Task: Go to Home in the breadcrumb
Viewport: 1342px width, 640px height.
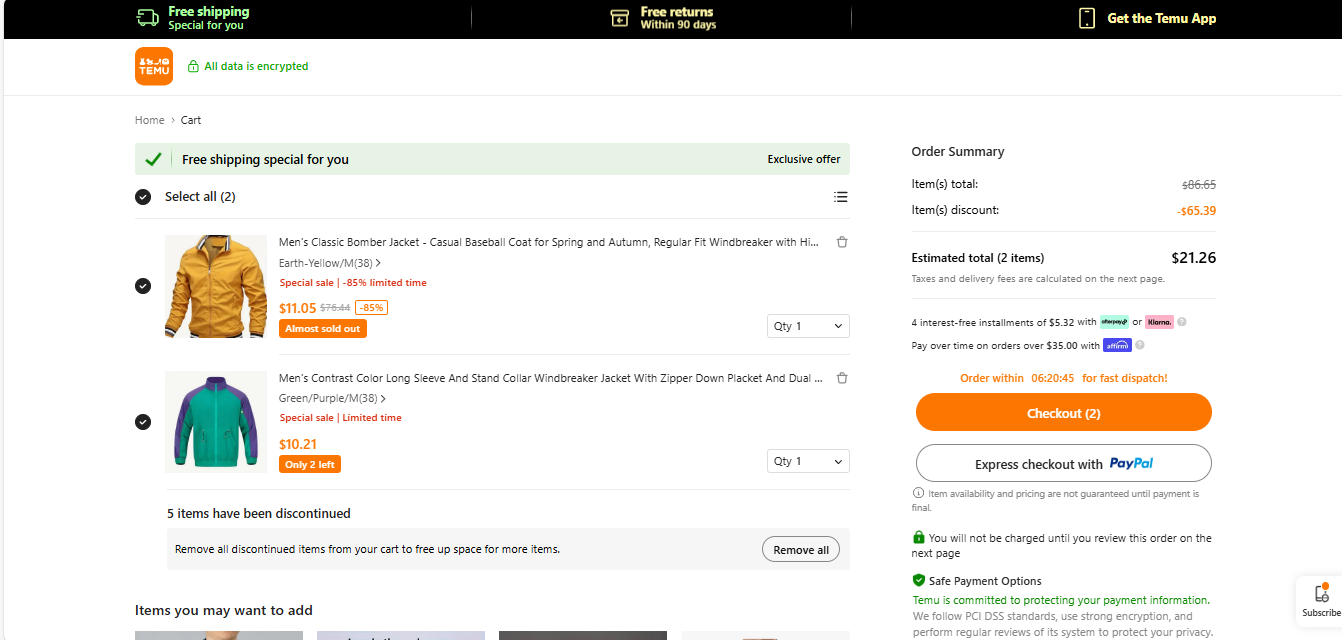Action: pos(149,120)
